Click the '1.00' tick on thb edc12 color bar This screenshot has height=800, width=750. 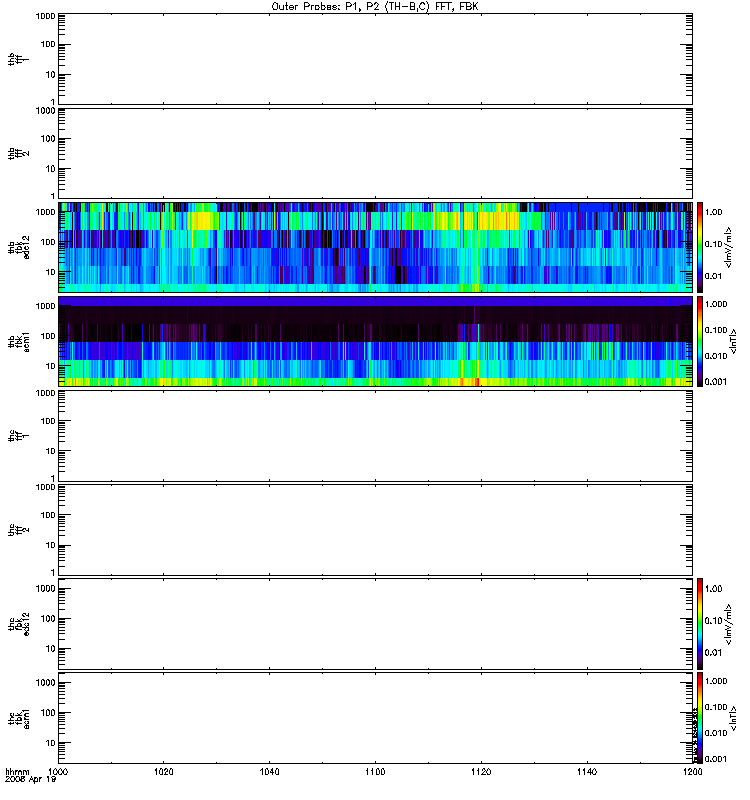click(x=713, y=212)
